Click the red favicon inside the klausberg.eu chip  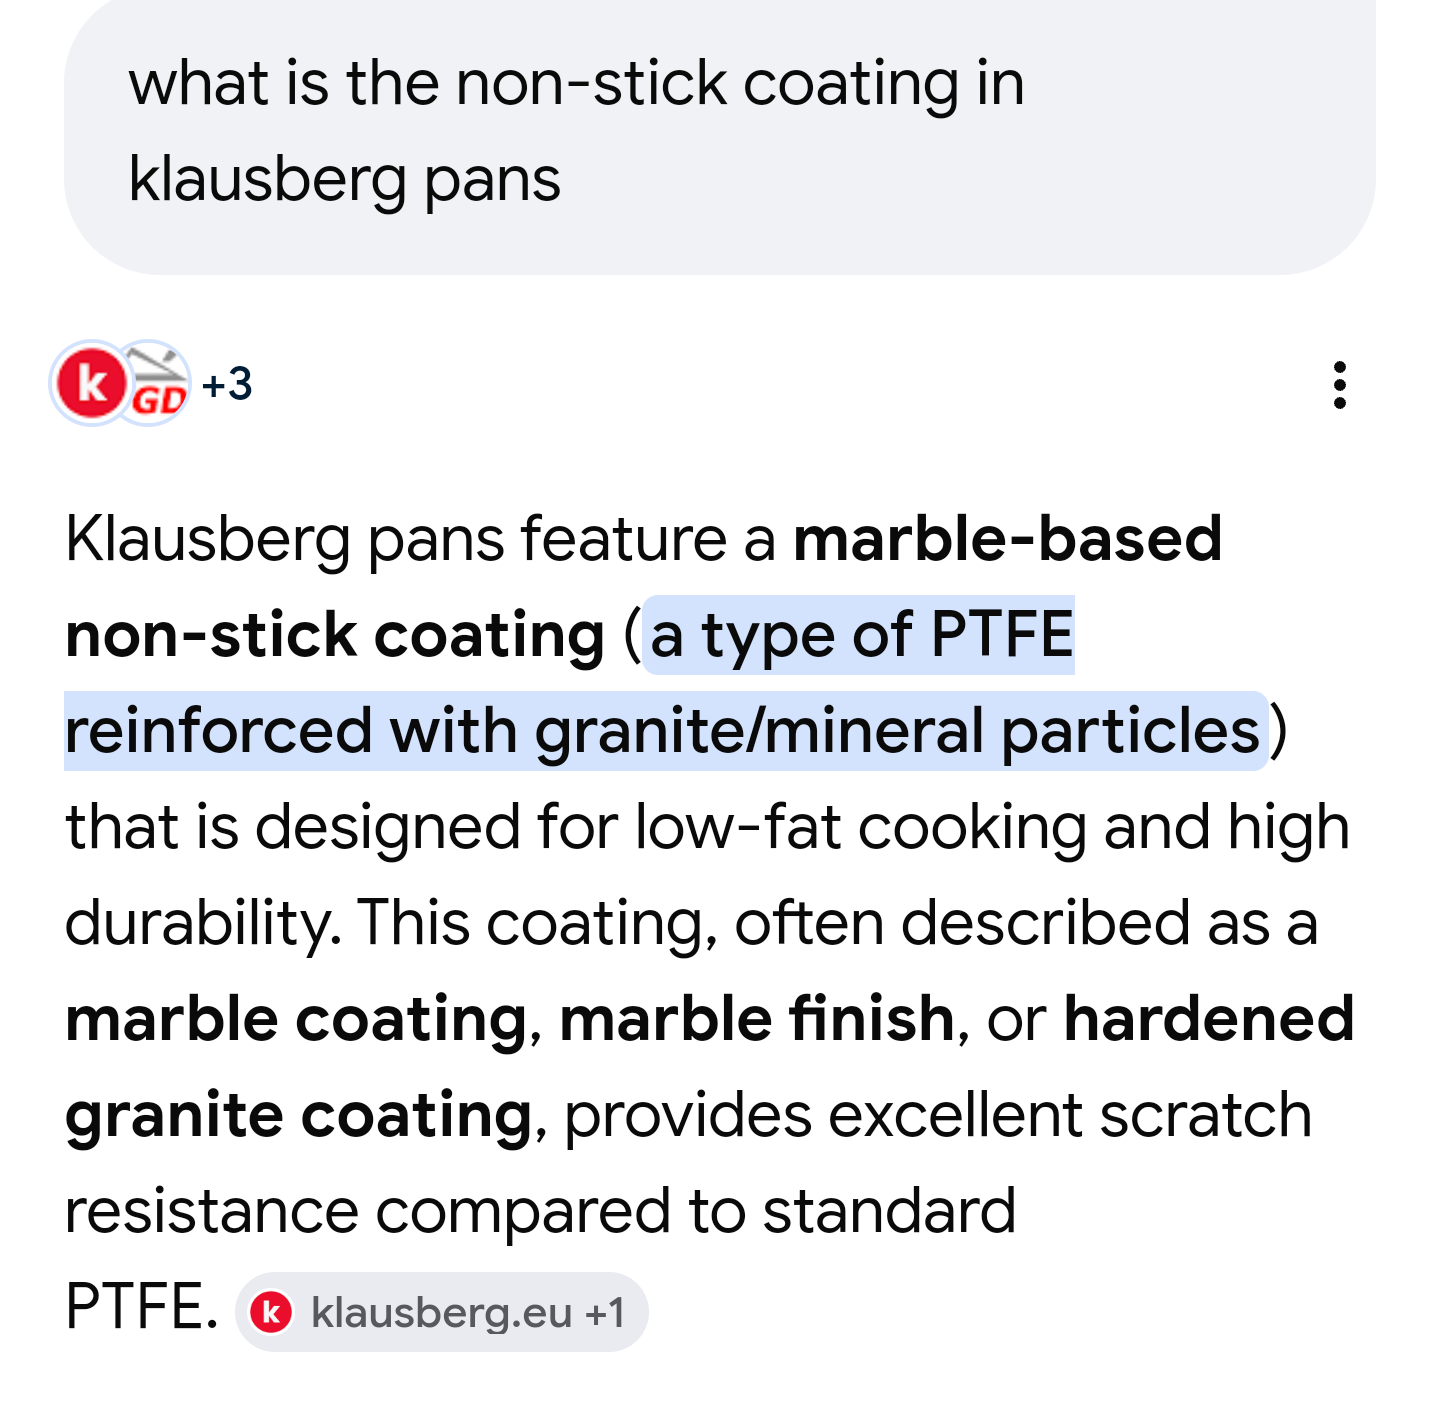(x=271, y=1312)
